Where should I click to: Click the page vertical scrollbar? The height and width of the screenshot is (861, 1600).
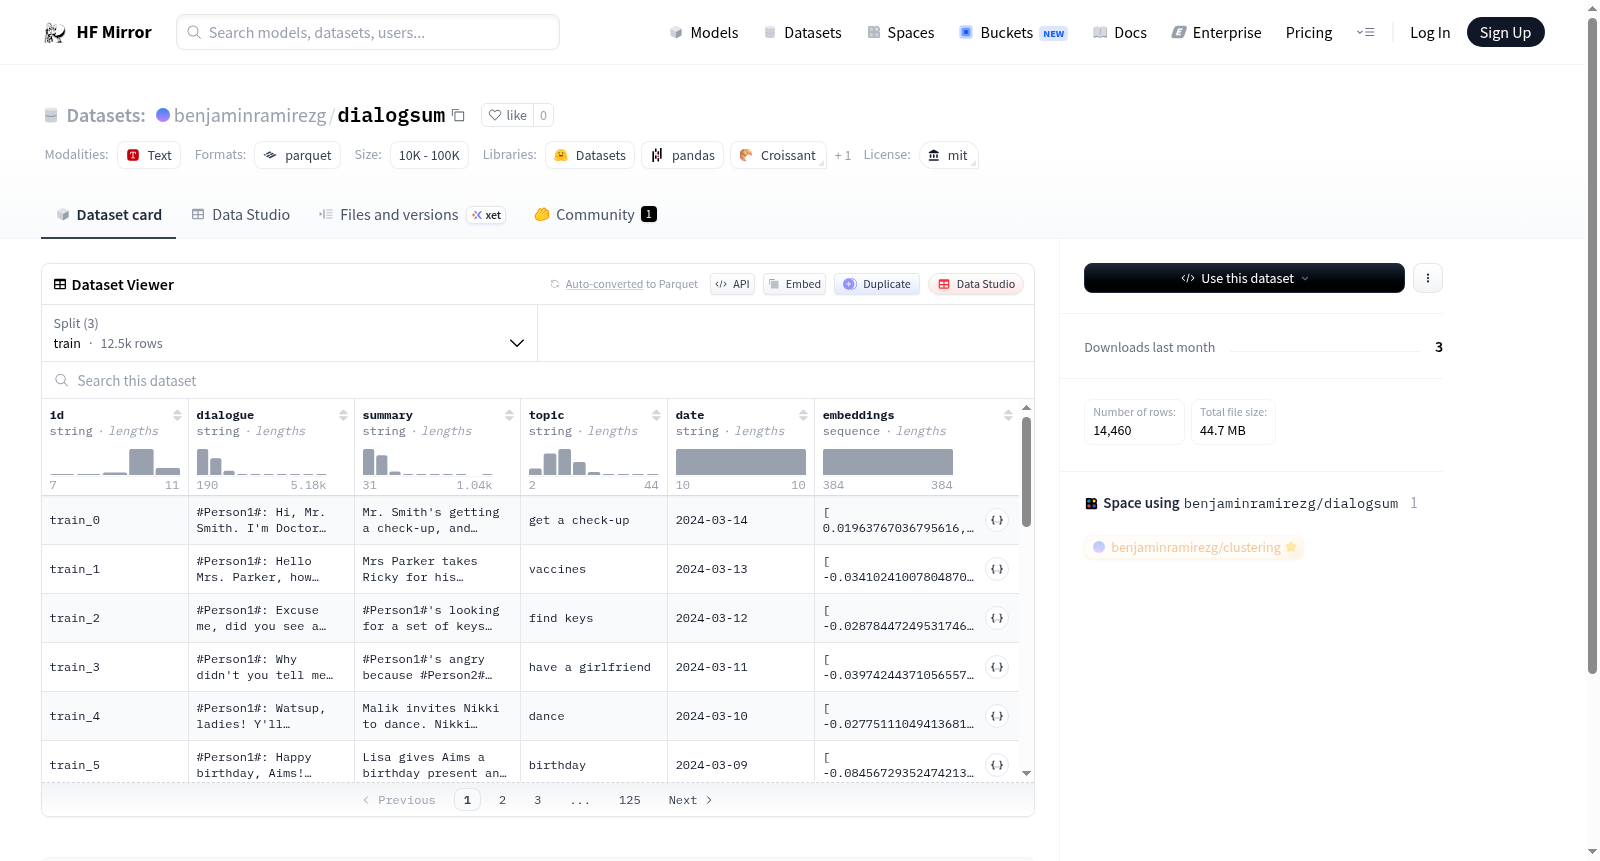click(x=1592, y=346)
